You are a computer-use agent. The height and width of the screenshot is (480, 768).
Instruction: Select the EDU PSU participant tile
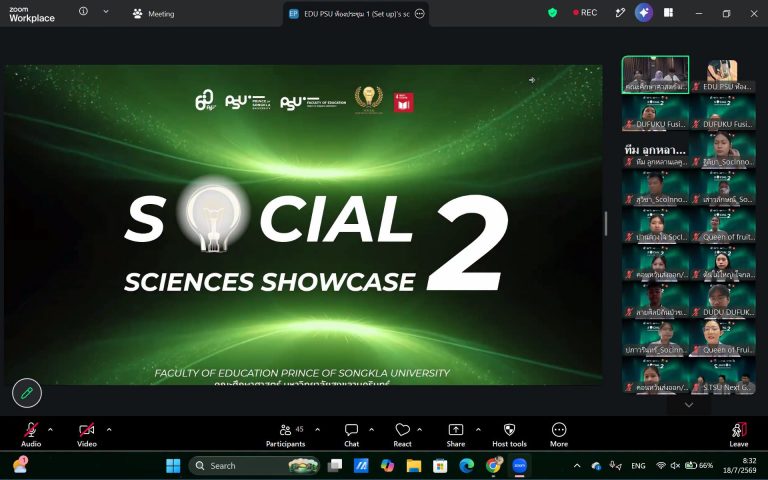pos(723,74)
